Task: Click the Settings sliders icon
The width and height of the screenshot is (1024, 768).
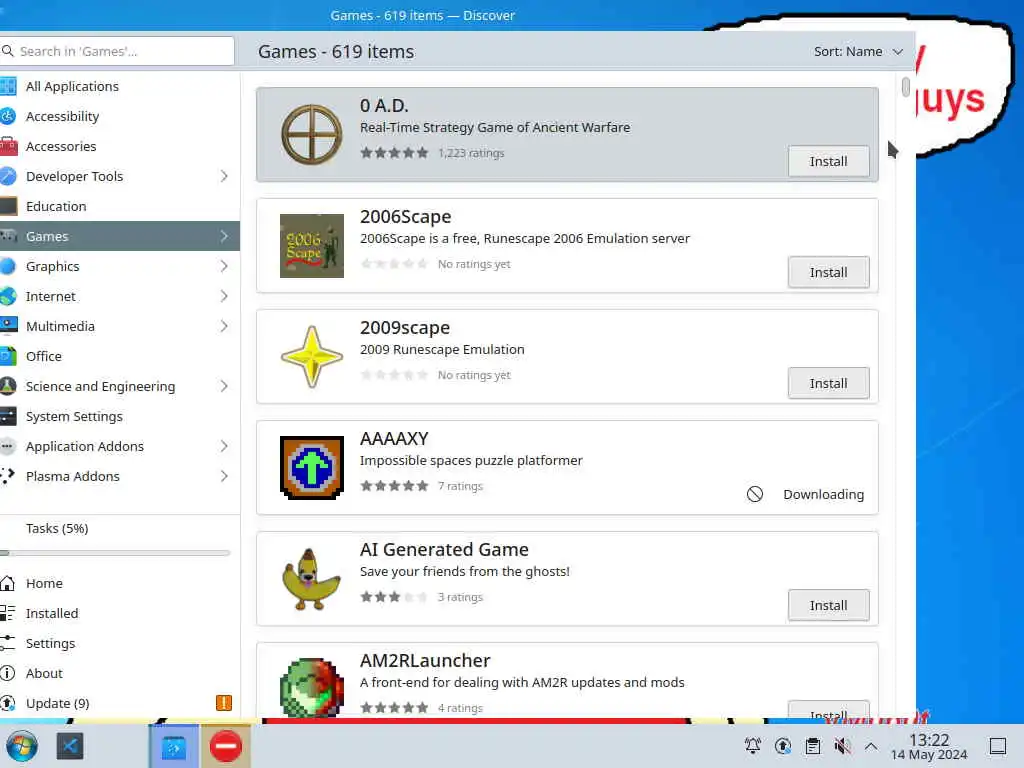Action: [x=7, y=643]
